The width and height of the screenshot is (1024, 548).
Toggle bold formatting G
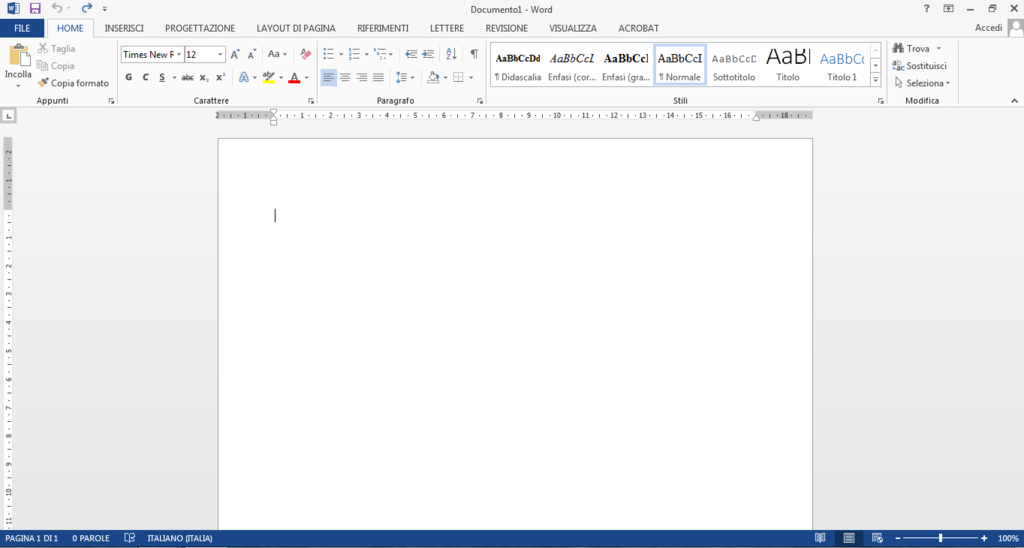129,77
